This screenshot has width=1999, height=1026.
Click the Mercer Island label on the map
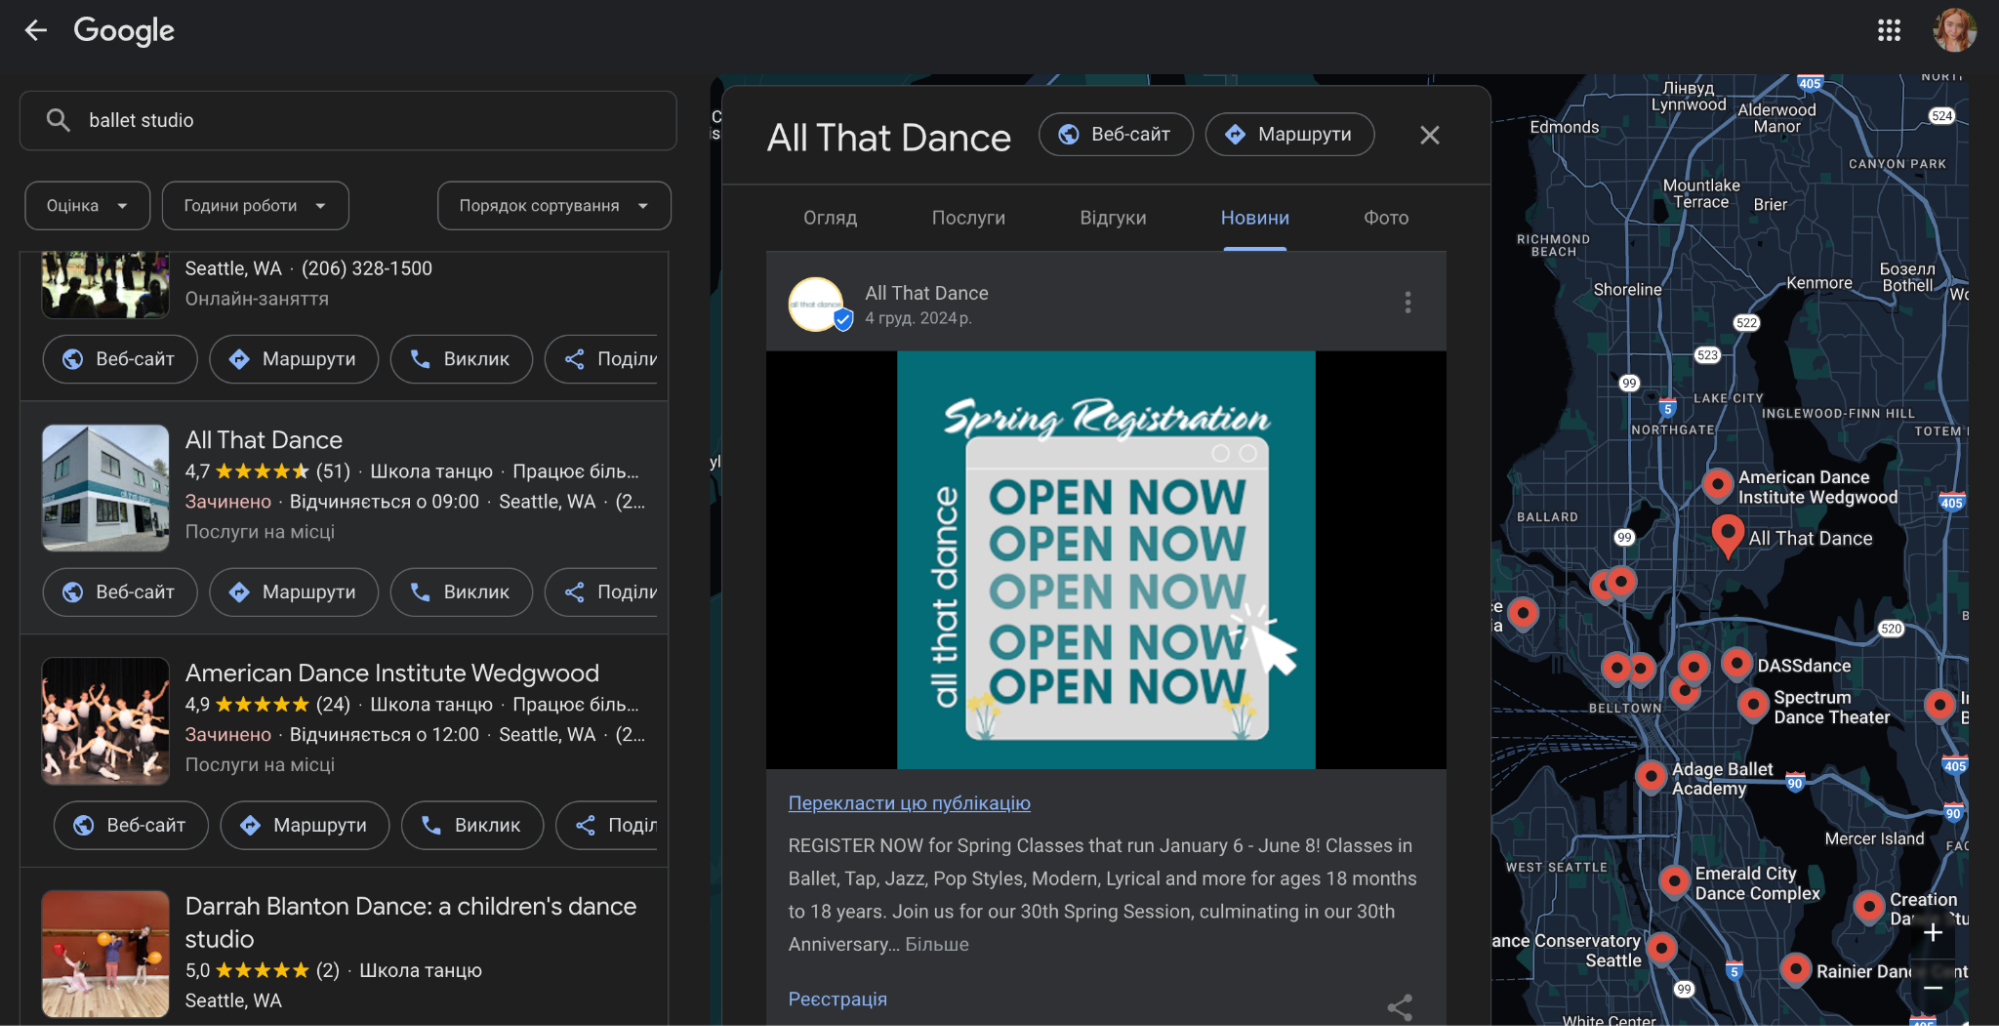coord(1874,839)
